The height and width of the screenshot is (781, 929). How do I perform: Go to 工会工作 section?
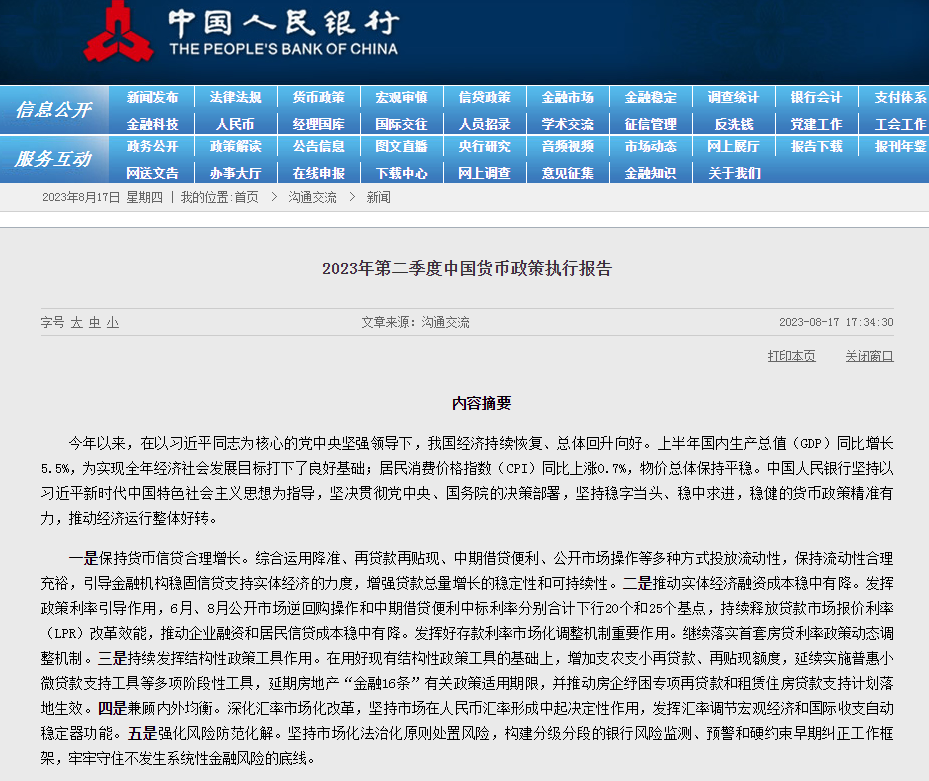click(x=901, y=124)
